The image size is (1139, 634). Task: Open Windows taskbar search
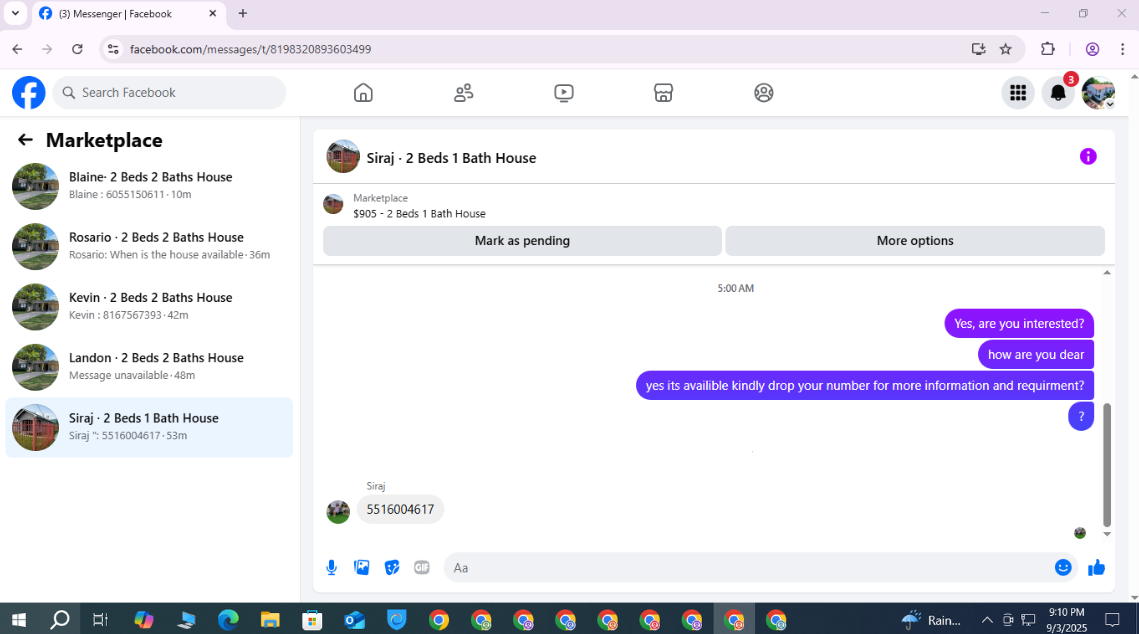pos(60,619)
